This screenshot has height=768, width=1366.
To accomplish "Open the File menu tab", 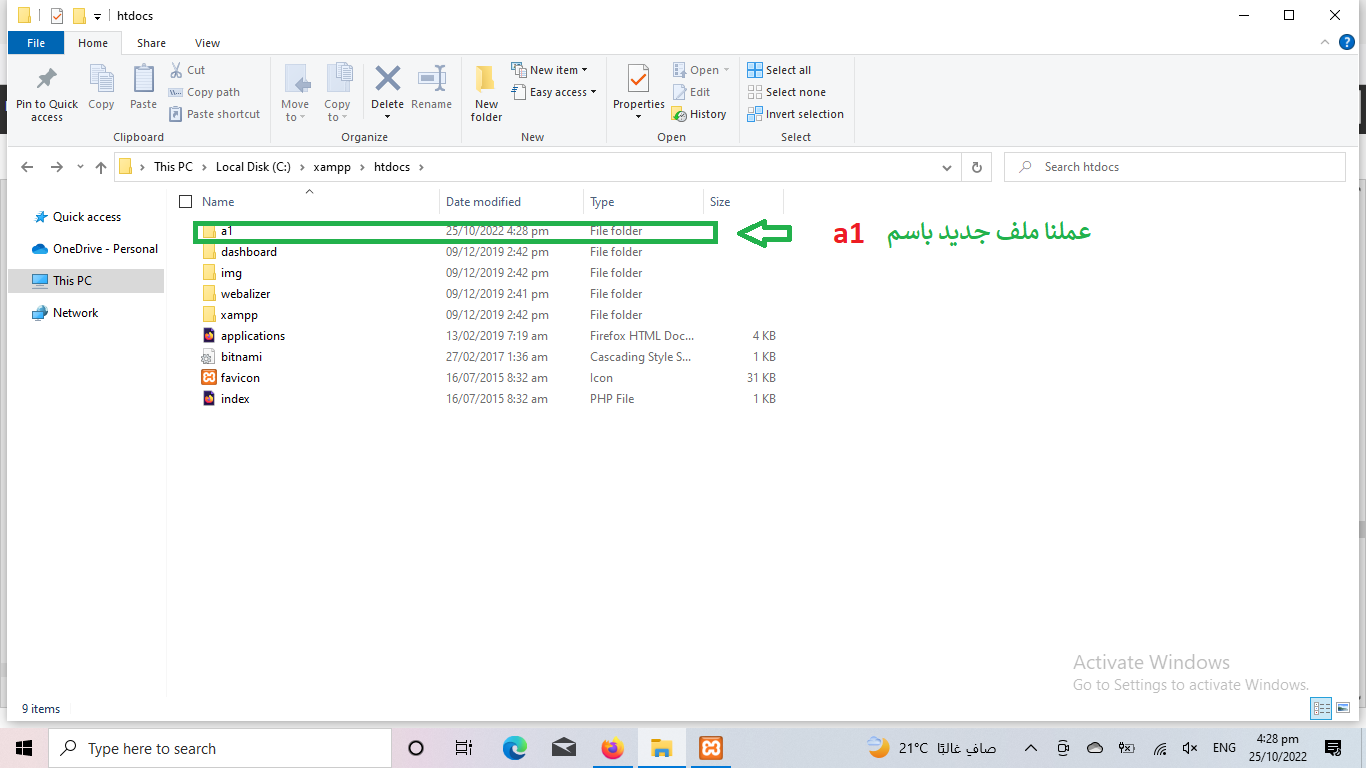I will [36, 43].
